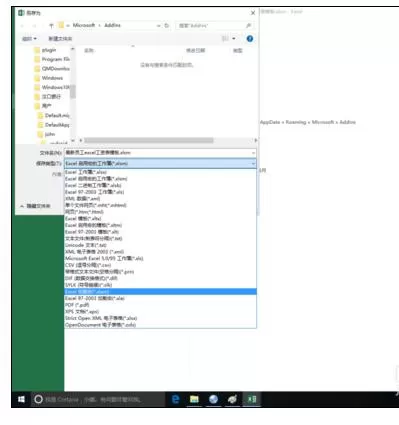Click the Name column header

(x=89, y=50)
